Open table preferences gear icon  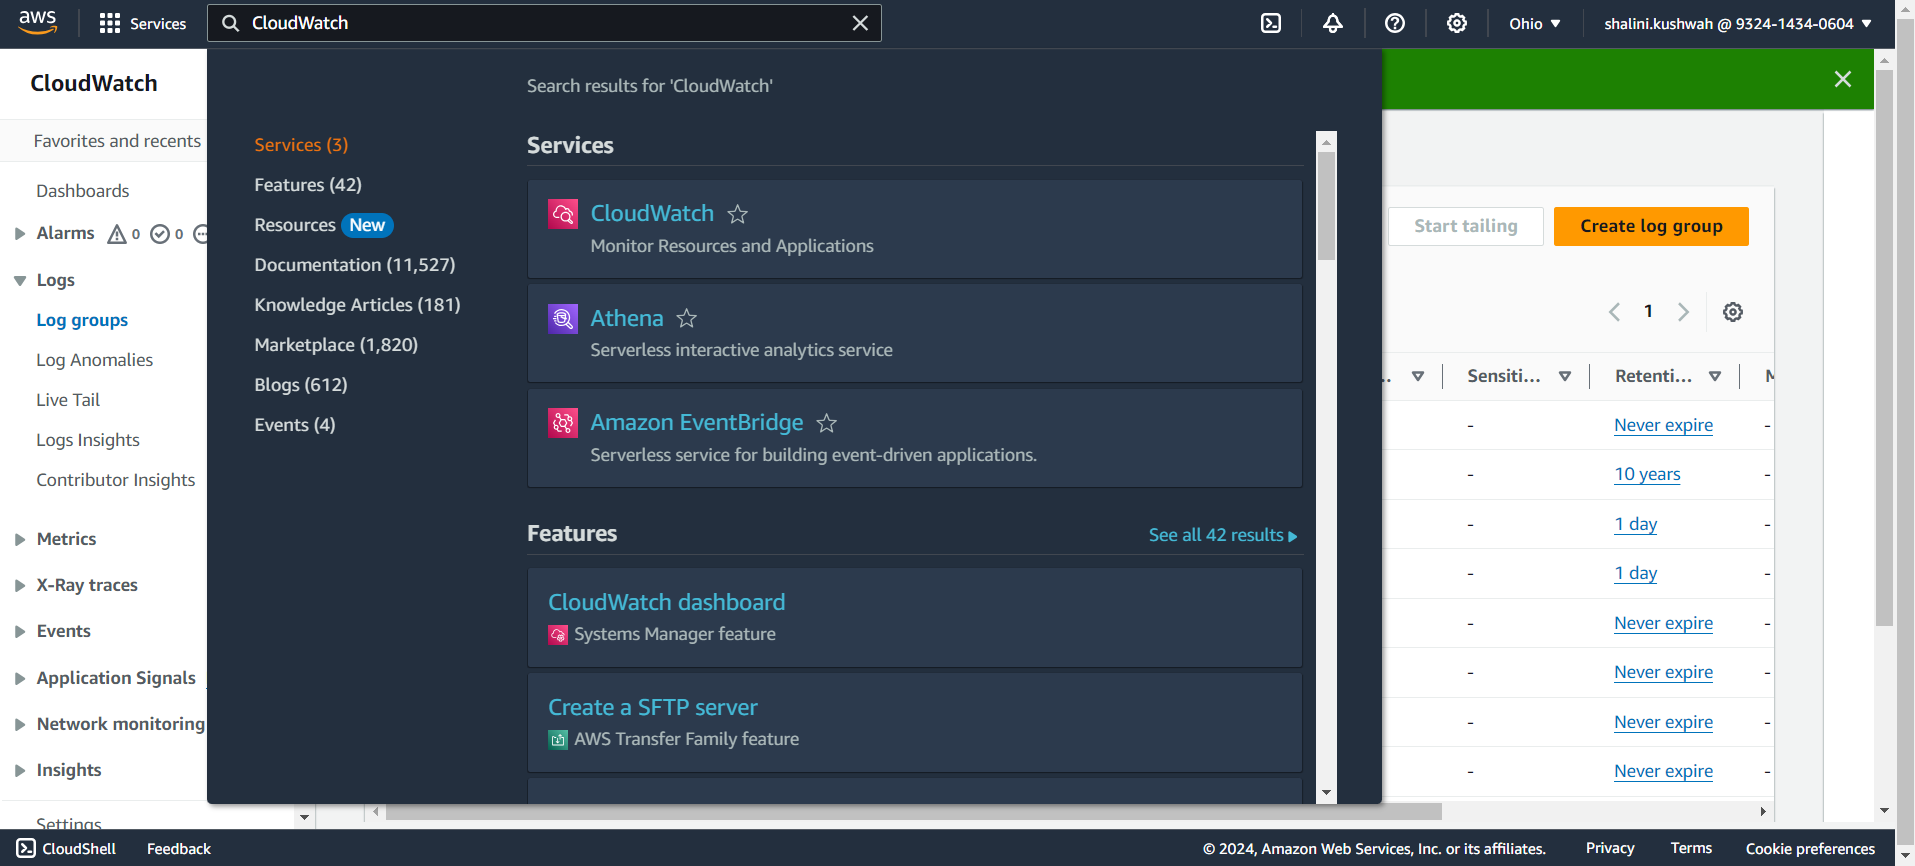pyautogui.click(x=1733, y=312)
